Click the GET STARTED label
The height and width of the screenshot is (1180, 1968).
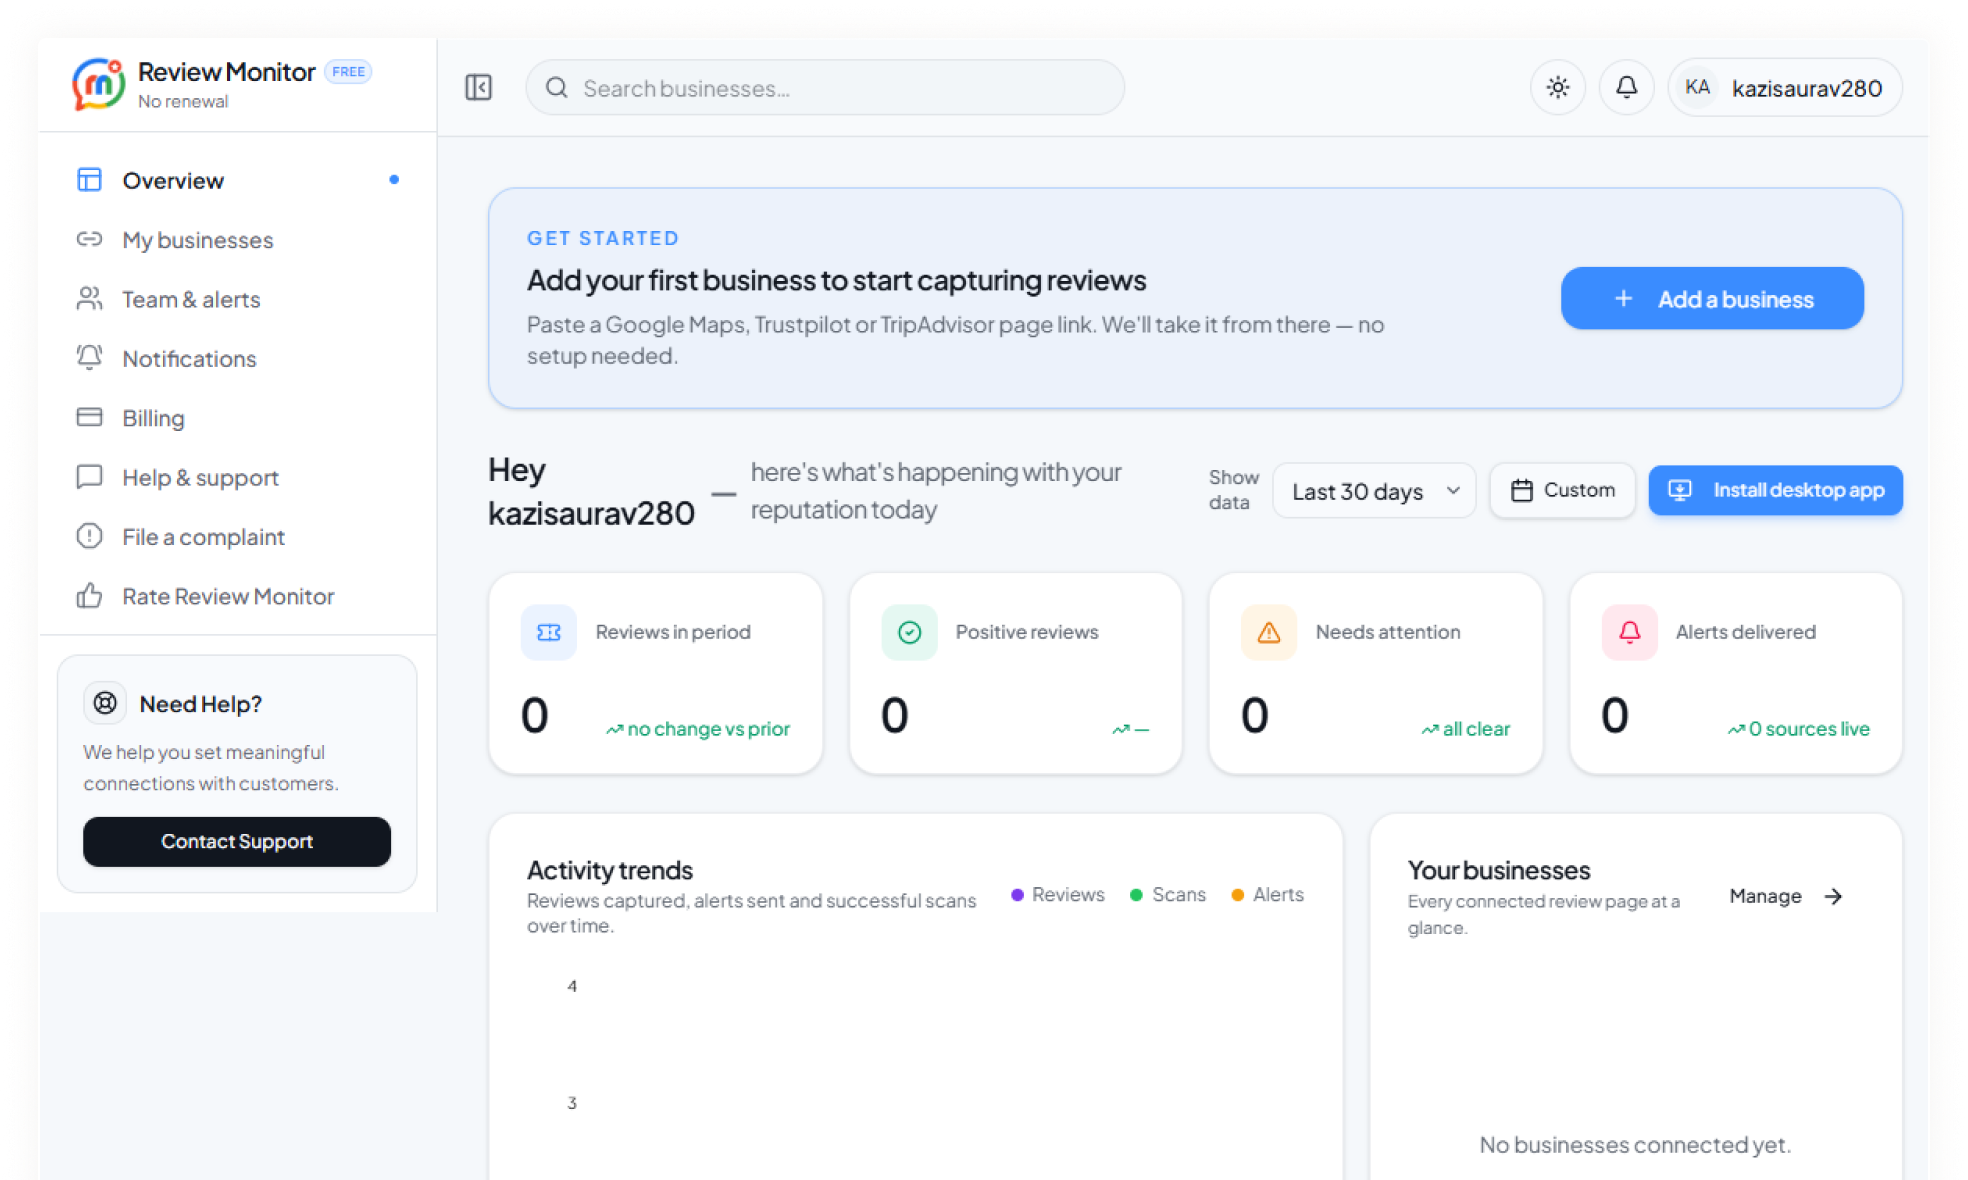(x=603, y=238)
